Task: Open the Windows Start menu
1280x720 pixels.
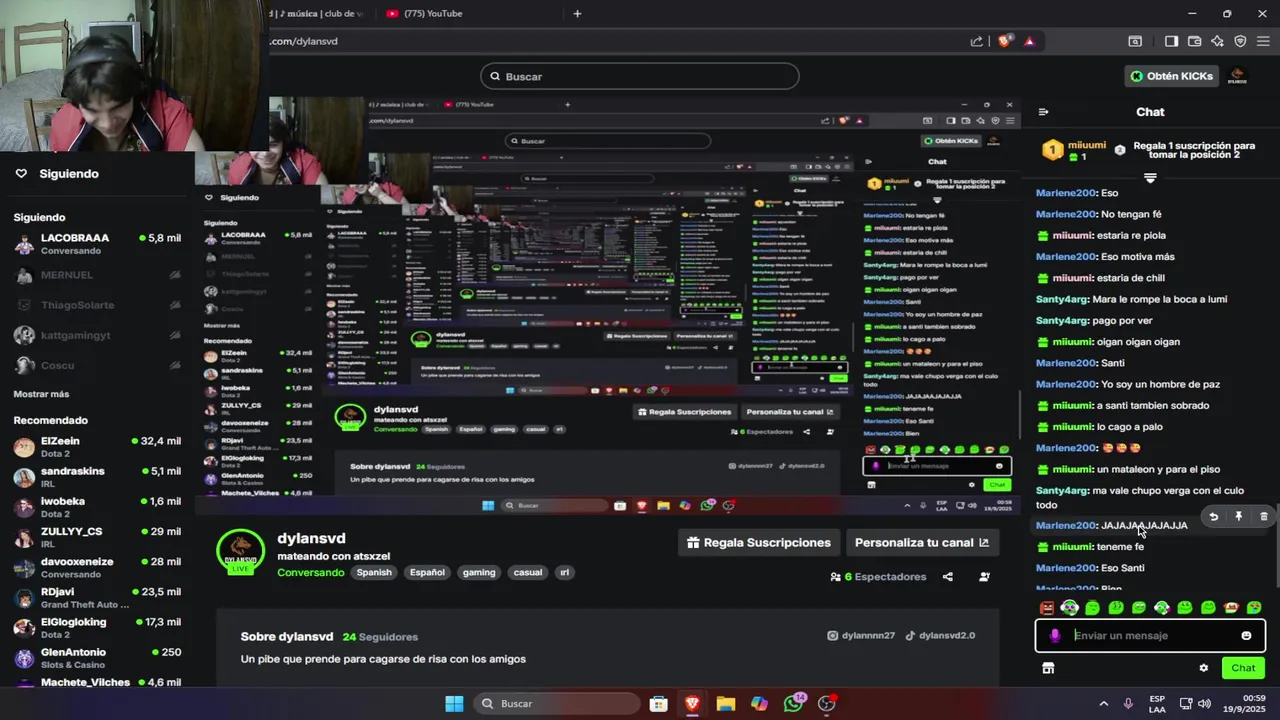Action: click(x=454, y=704)
